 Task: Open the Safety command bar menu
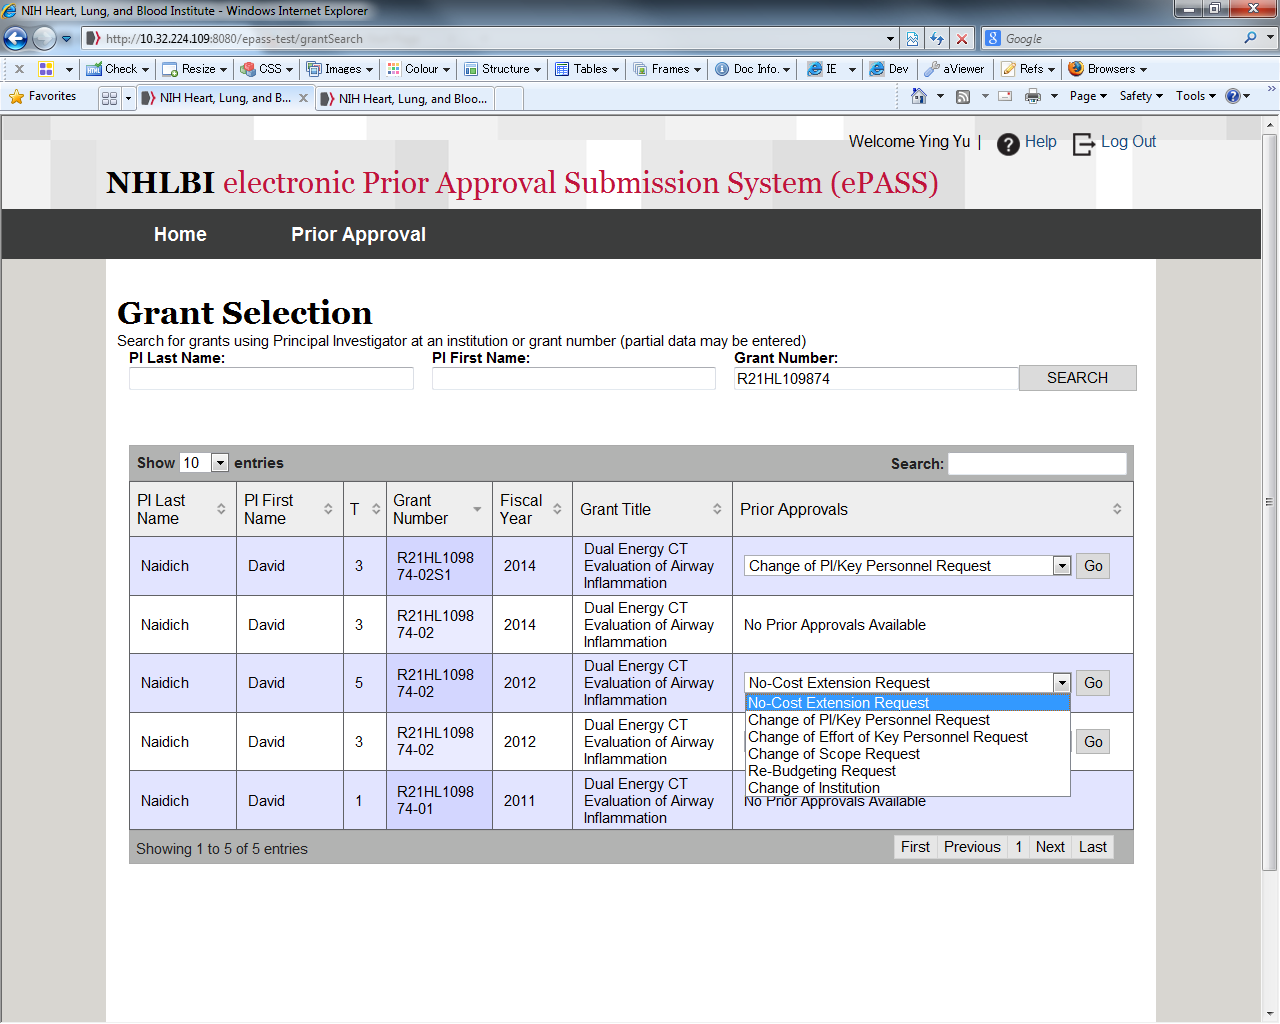coord(1141,96)
